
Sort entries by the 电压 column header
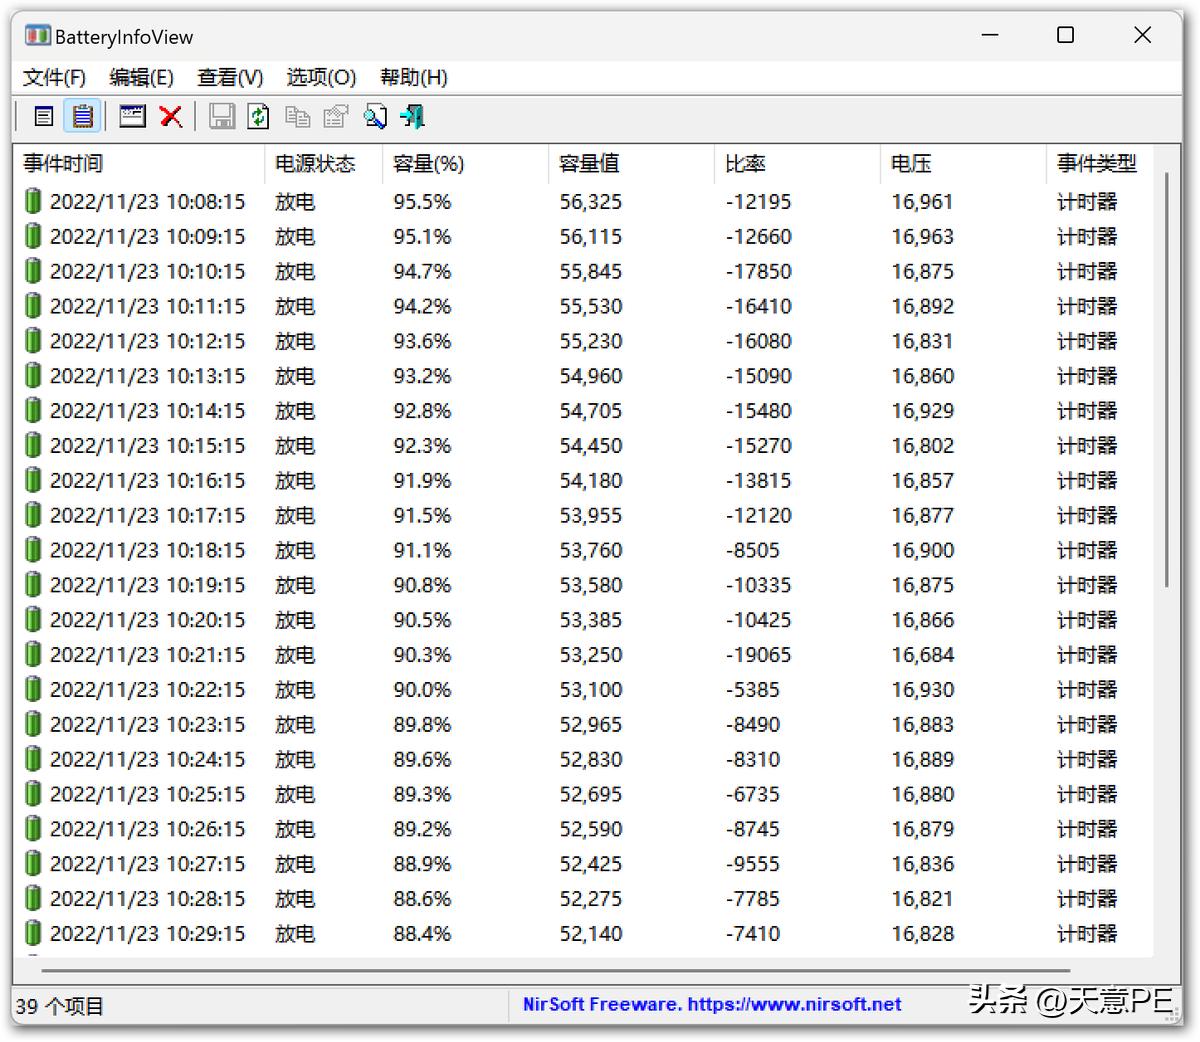coord(911,163)
